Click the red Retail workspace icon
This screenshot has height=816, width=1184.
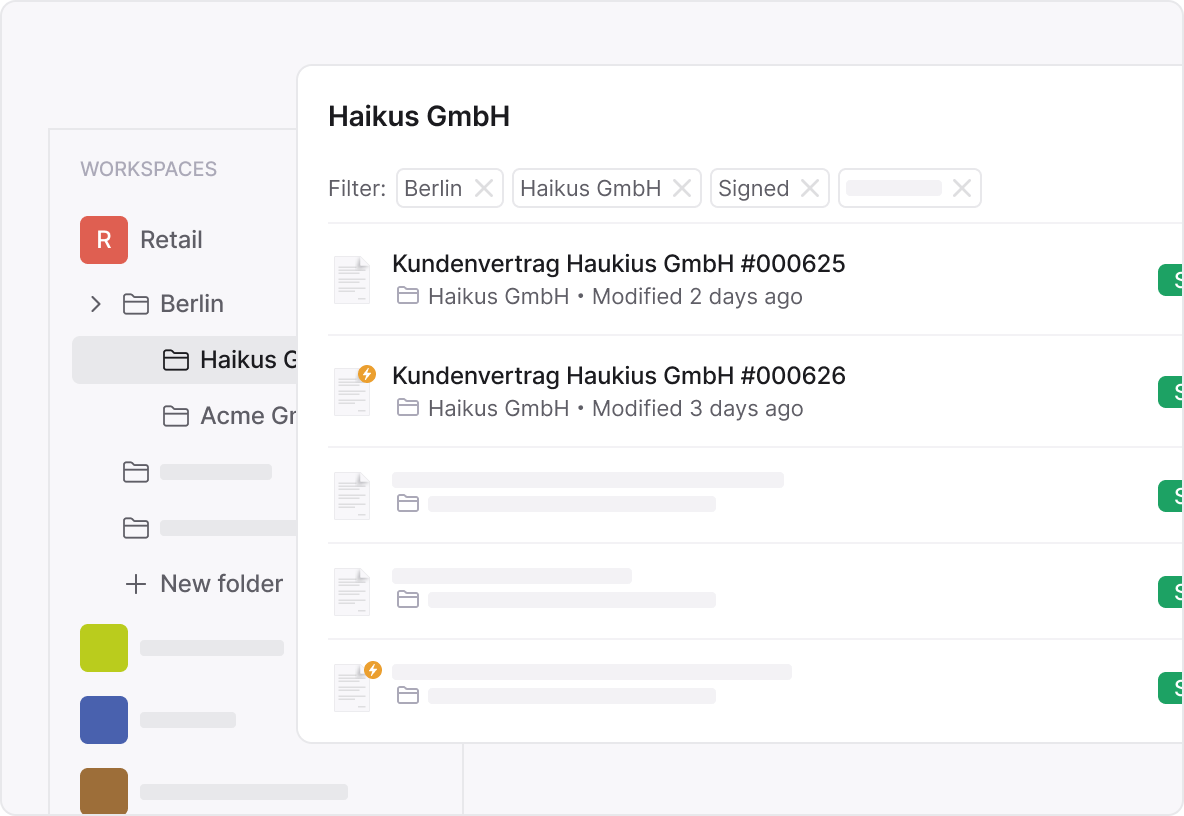[104, 240]
